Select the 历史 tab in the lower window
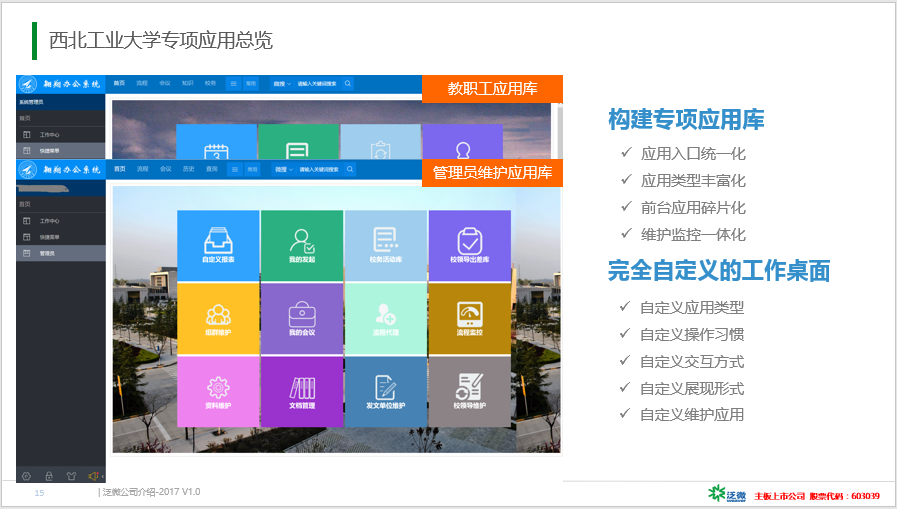 tap(189, 169)
